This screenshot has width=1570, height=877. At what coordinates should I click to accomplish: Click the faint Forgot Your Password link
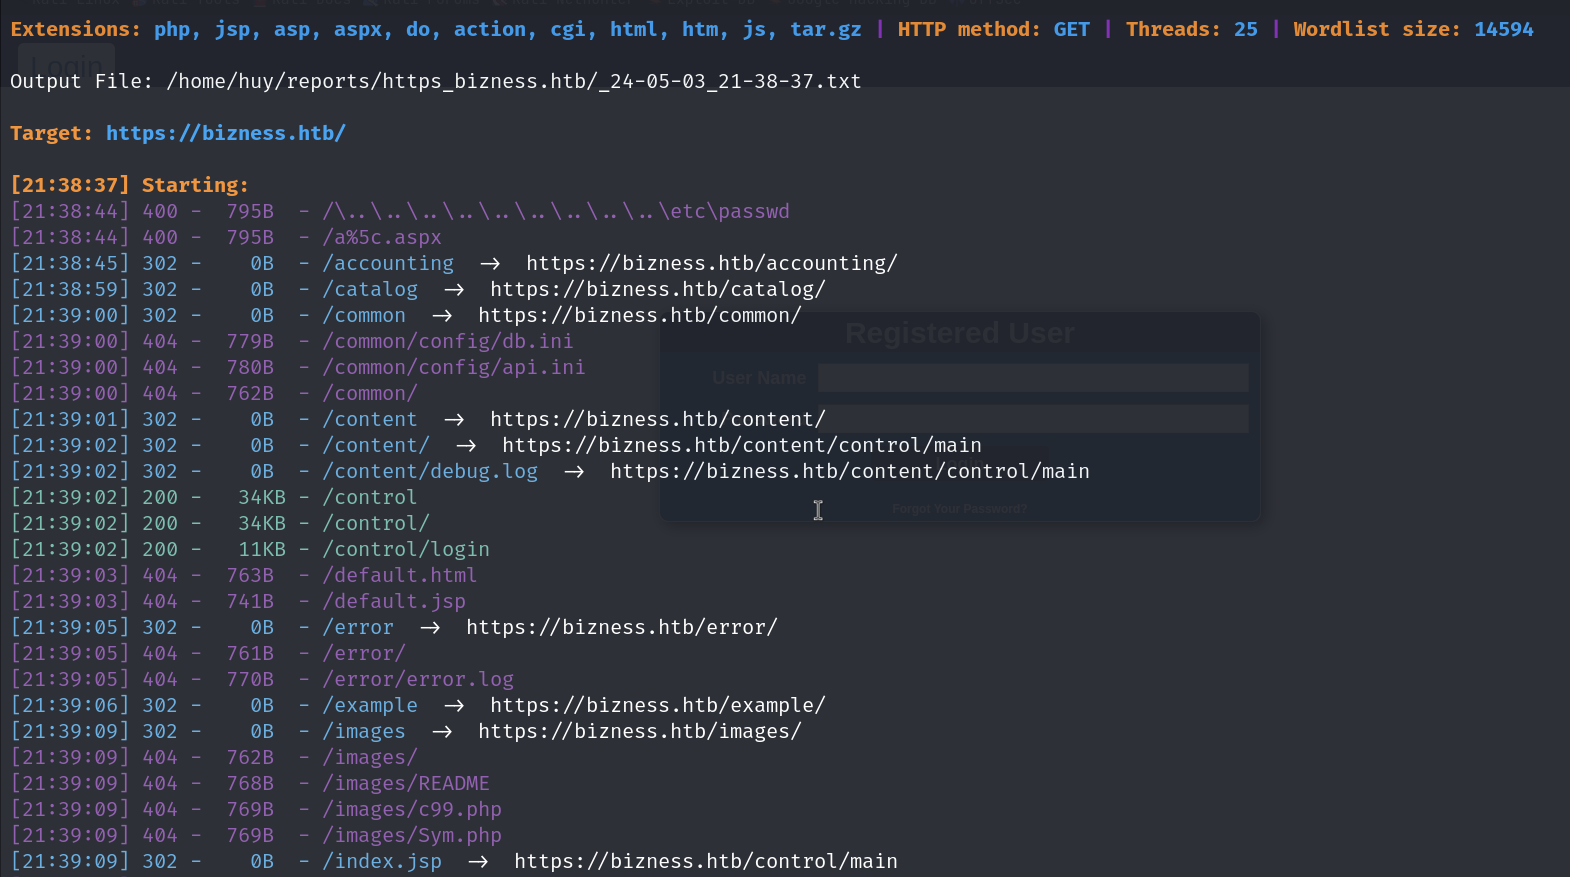pyautogui.click(x=959, y=509)
